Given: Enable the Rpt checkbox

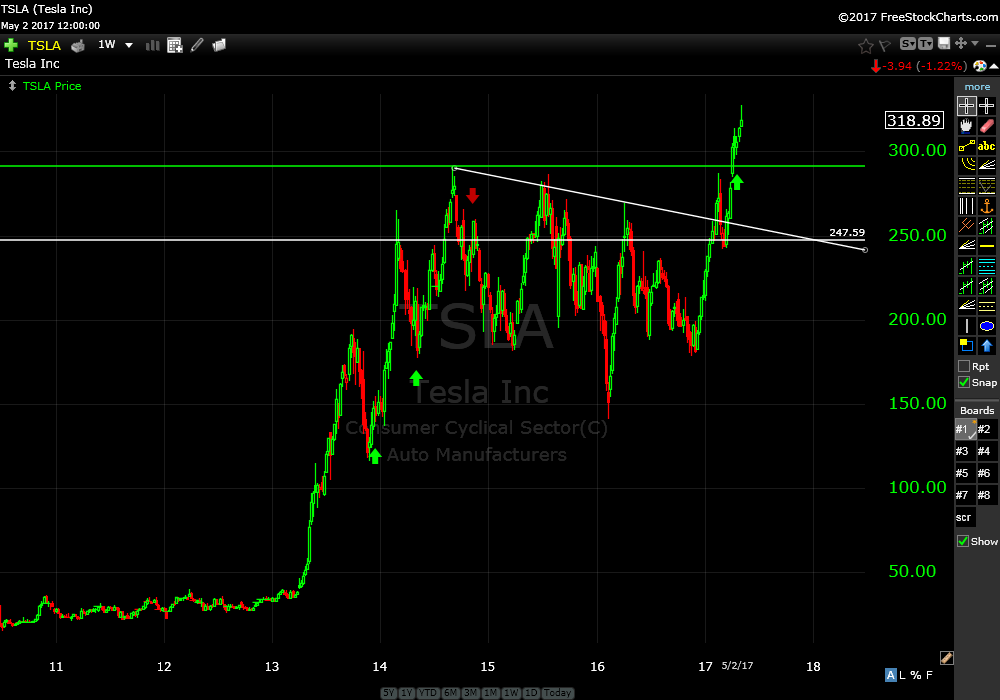Looking at the screenshot, I should [964, 366].
